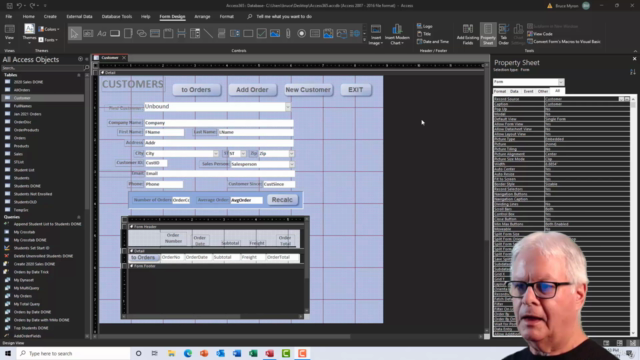Close the Property Sheet pane

tap(634, 59)
